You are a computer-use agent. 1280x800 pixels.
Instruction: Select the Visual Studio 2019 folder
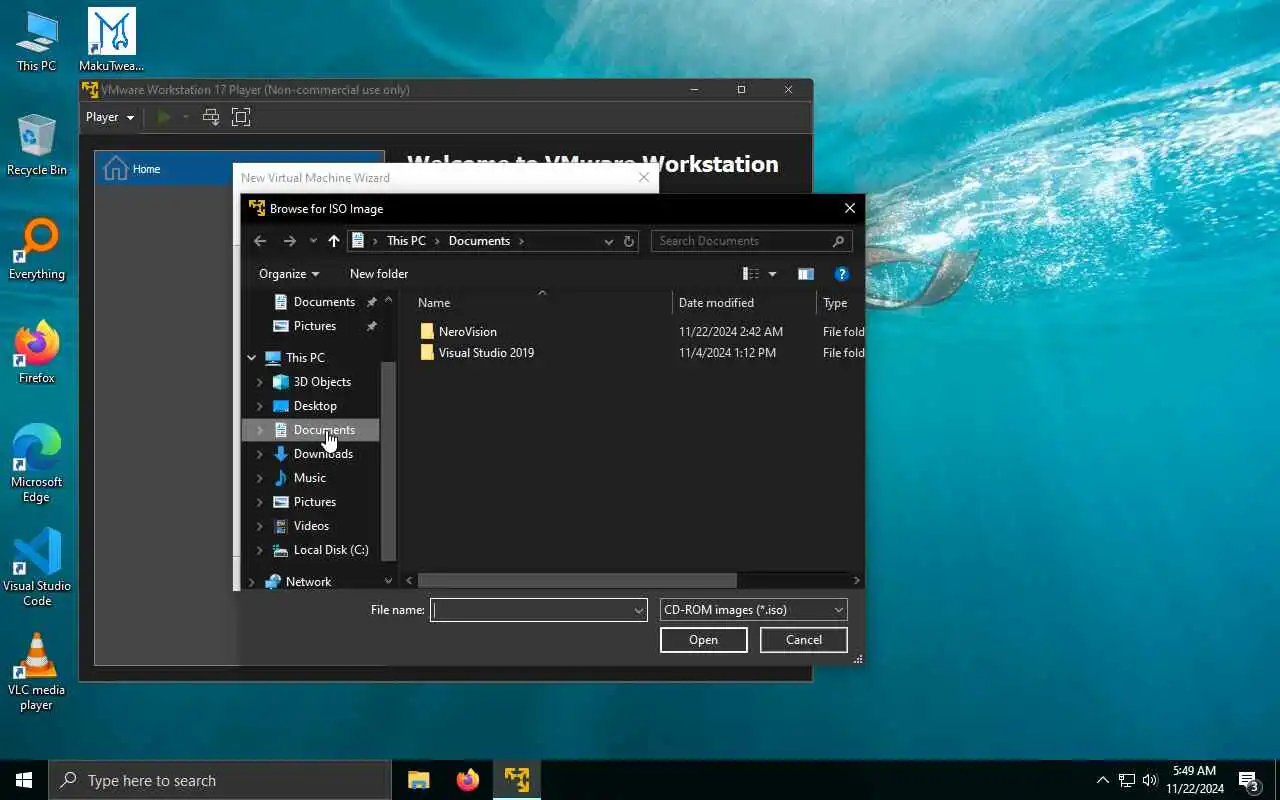point(486,353)
